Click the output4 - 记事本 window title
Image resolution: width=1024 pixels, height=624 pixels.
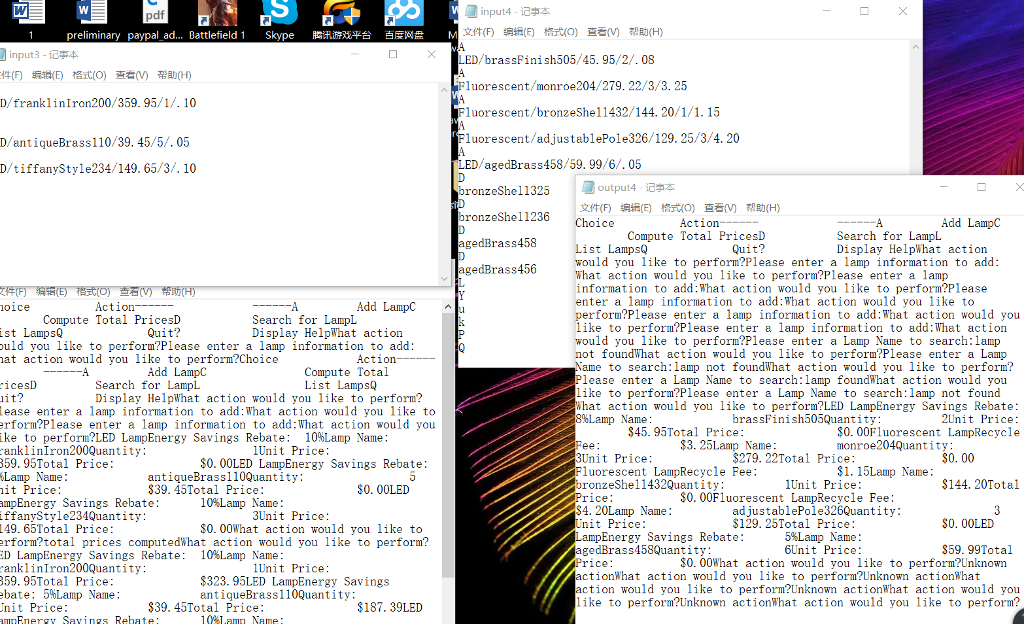coord(636,187)
